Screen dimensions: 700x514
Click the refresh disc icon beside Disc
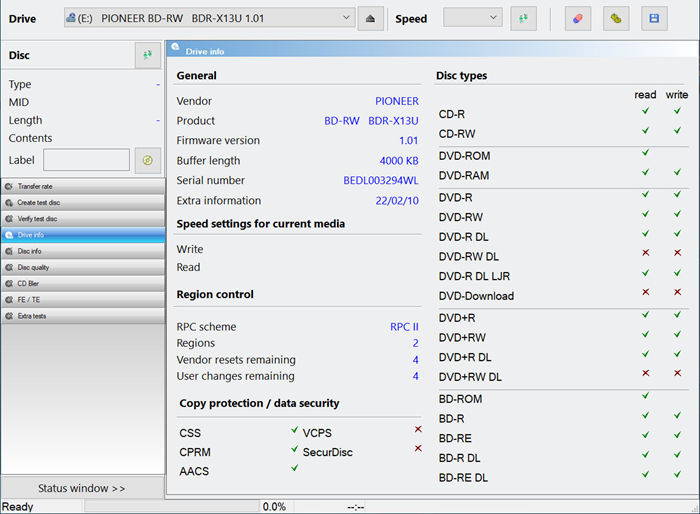pyautogui.click(x=148, y=55)
